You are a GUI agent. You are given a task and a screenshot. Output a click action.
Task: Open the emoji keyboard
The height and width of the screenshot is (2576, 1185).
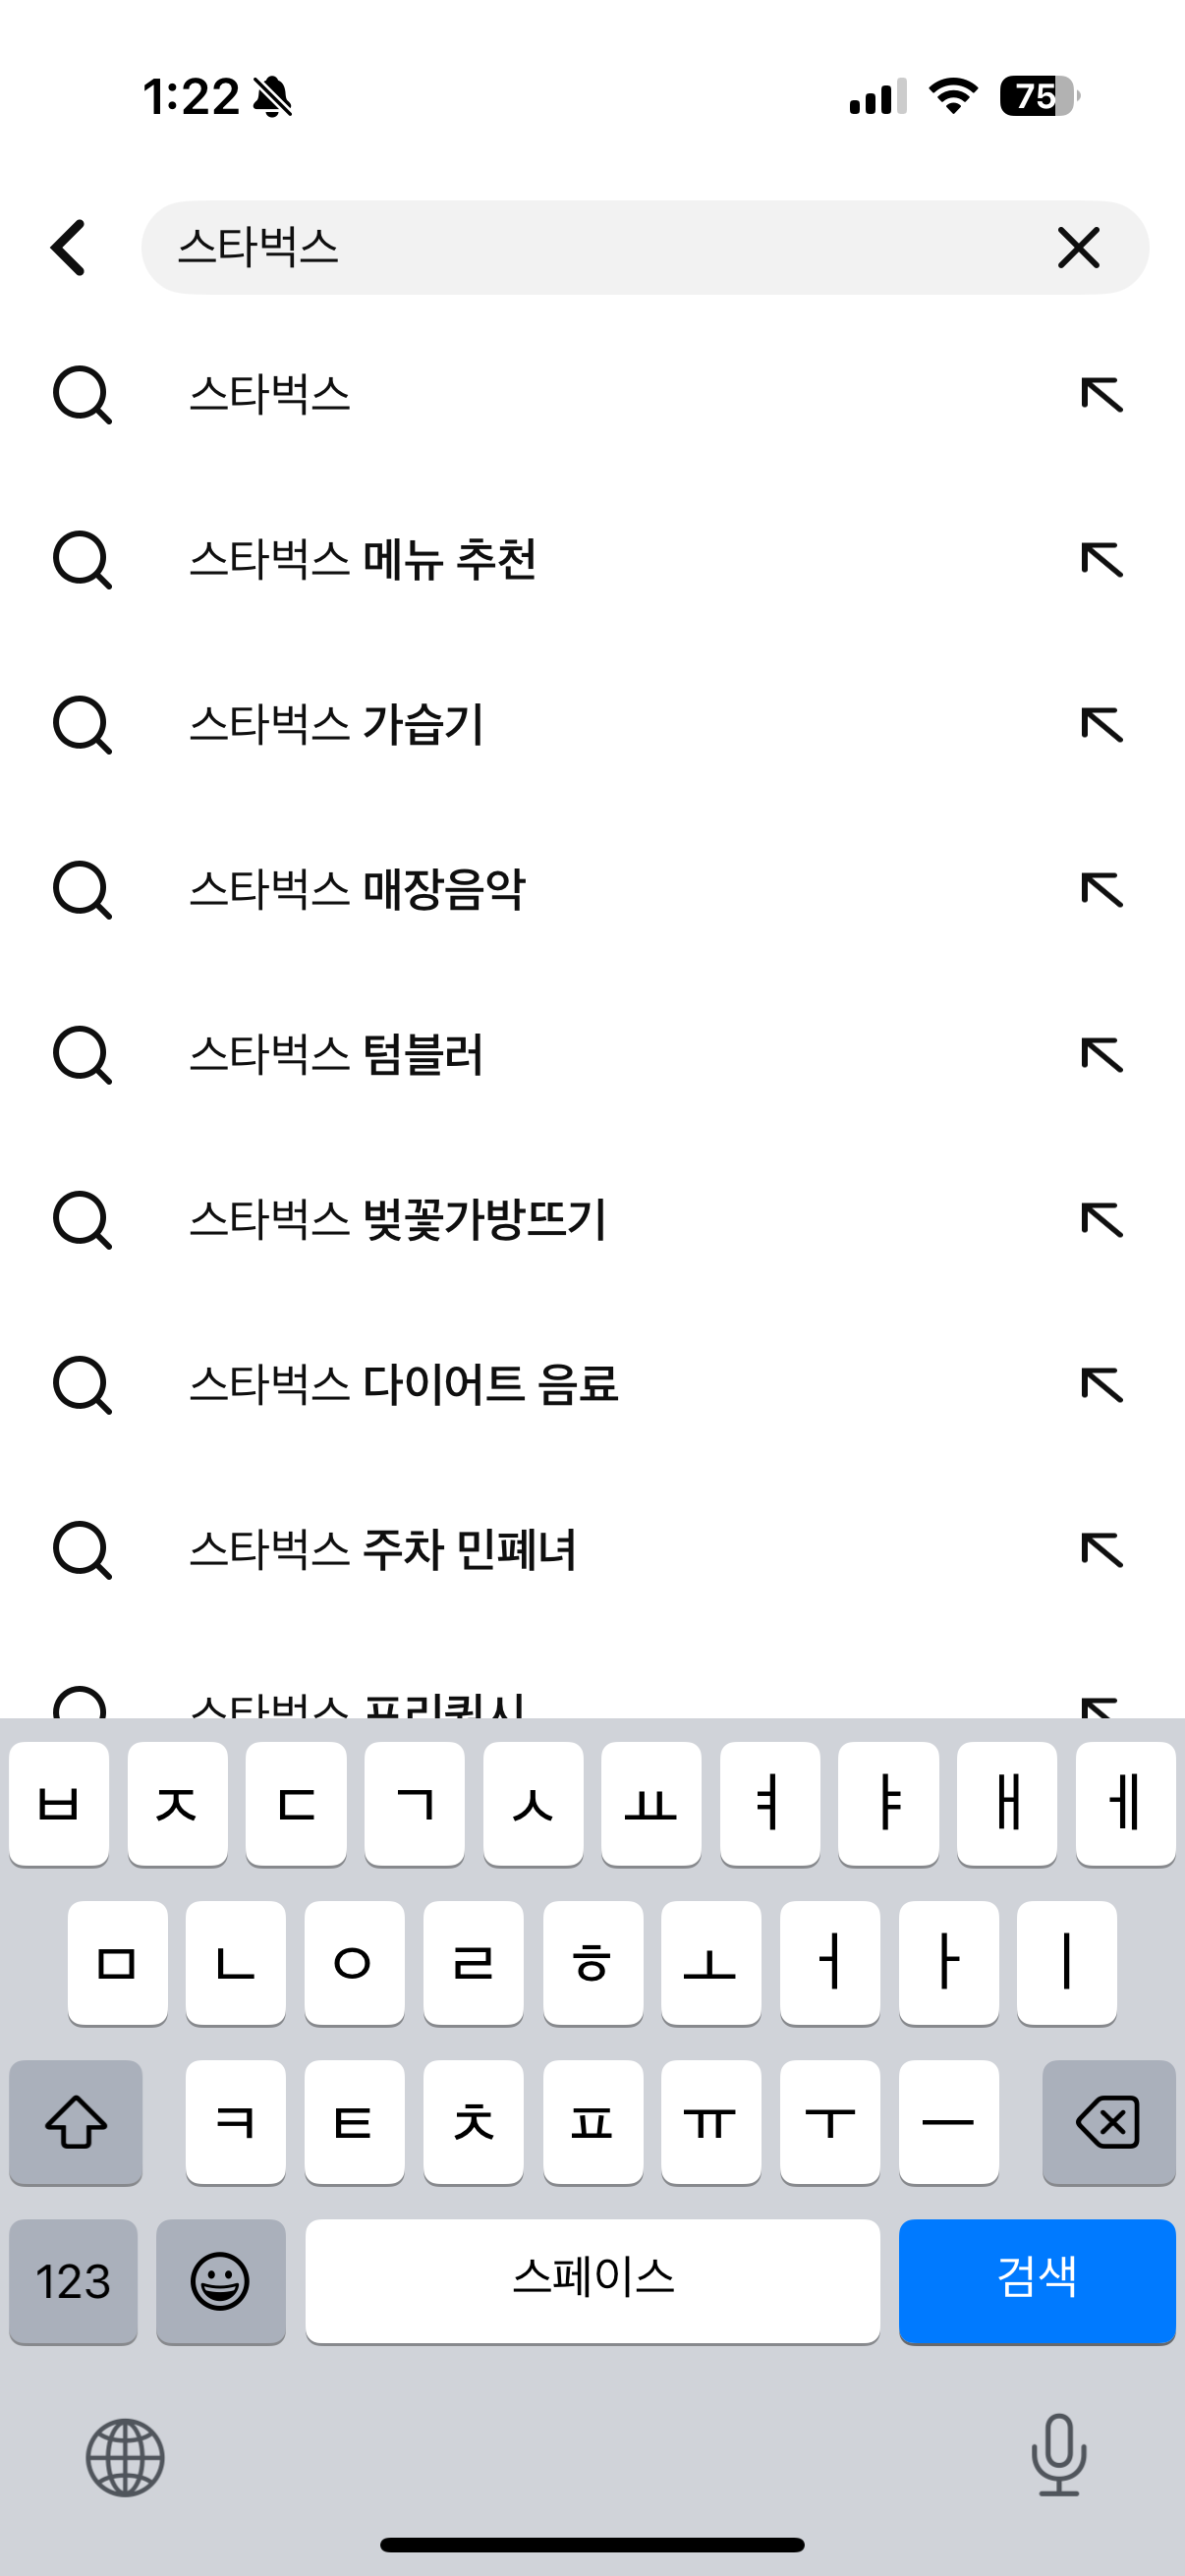[x=221, y=2281]
